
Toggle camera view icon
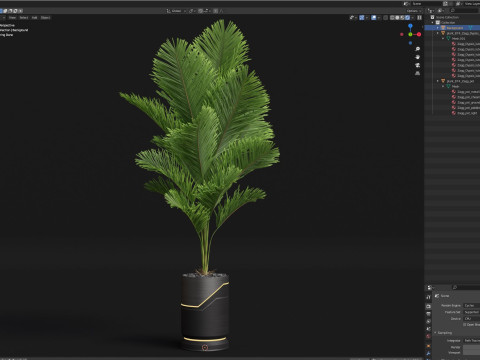tap(417, 65)
